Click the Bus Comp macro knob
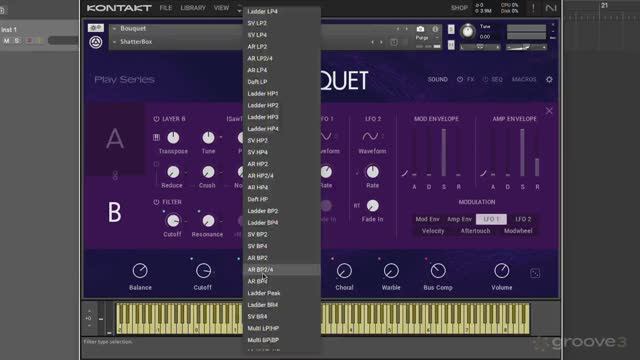This screenshot has height=360, width=640. point(438,271)
